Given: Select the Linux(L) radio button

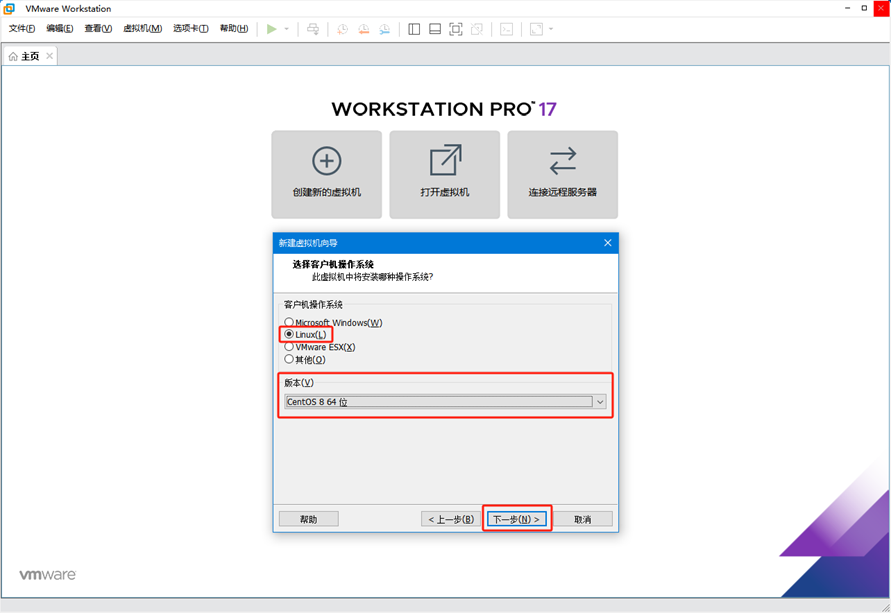Looking at the screenshot, I should click(x=289, y=334).
